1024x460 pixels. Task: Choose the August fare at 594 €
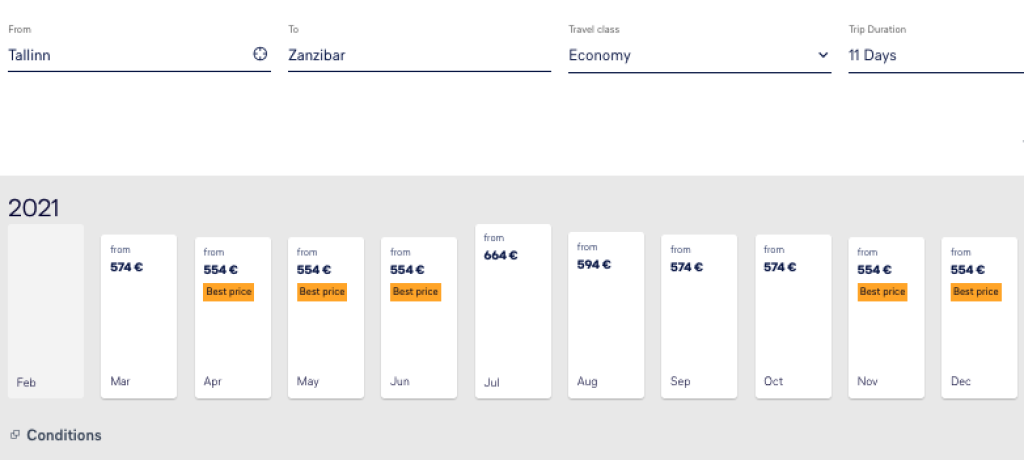coord(605,315)
